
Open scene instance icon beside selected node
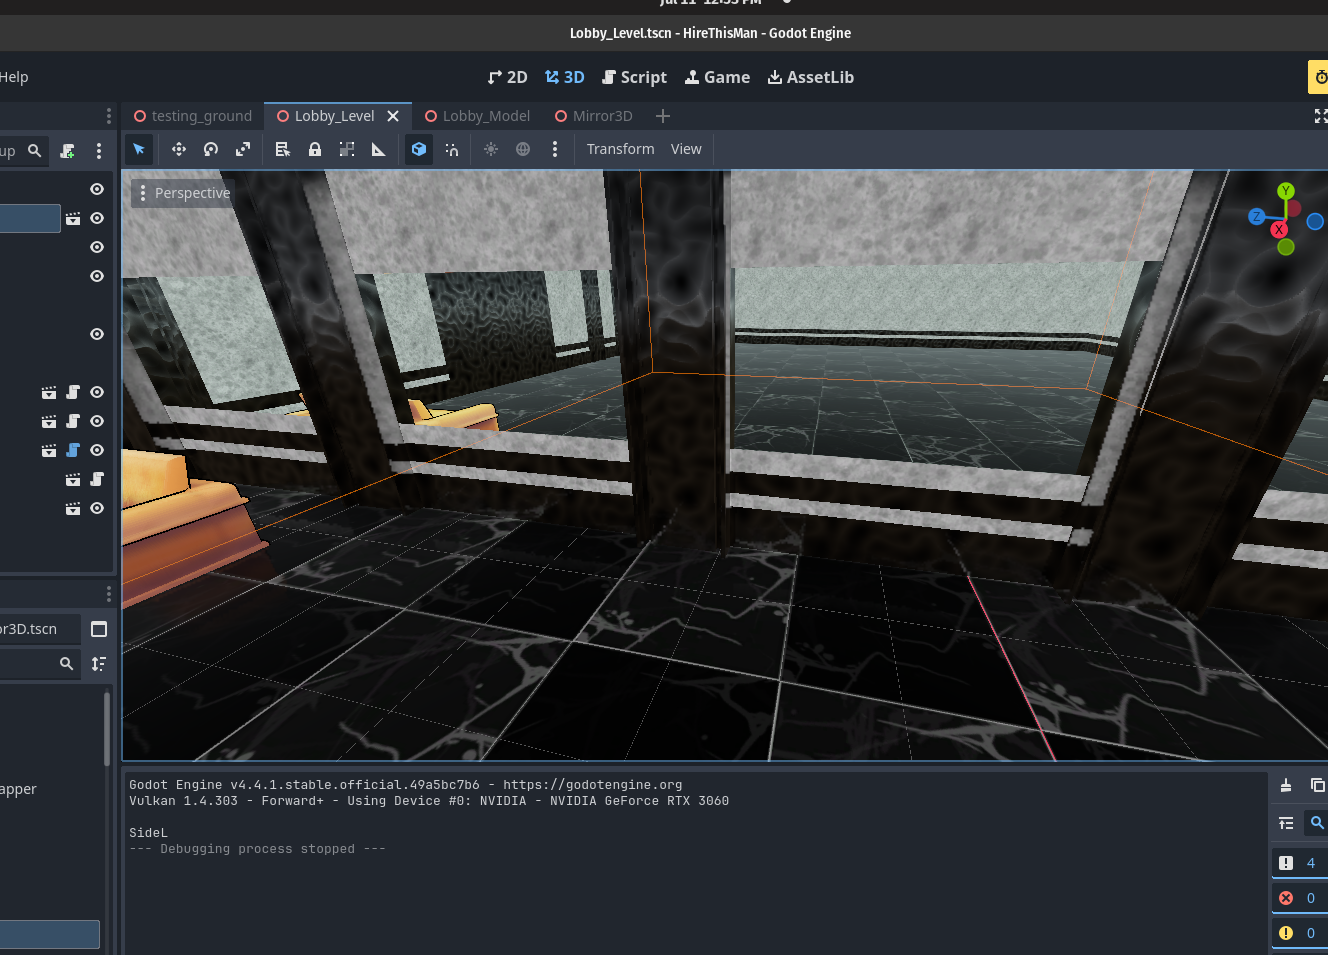73,218
